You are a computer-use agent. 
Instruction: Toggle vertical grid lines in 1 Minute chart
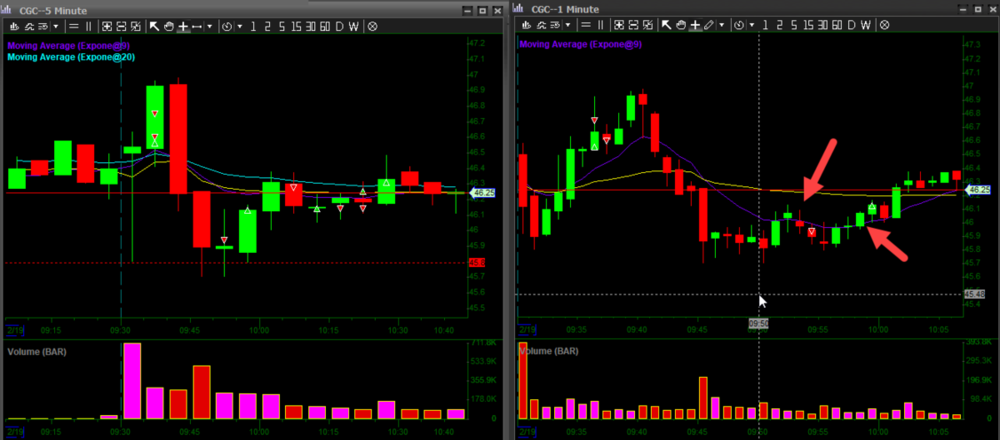601,25
